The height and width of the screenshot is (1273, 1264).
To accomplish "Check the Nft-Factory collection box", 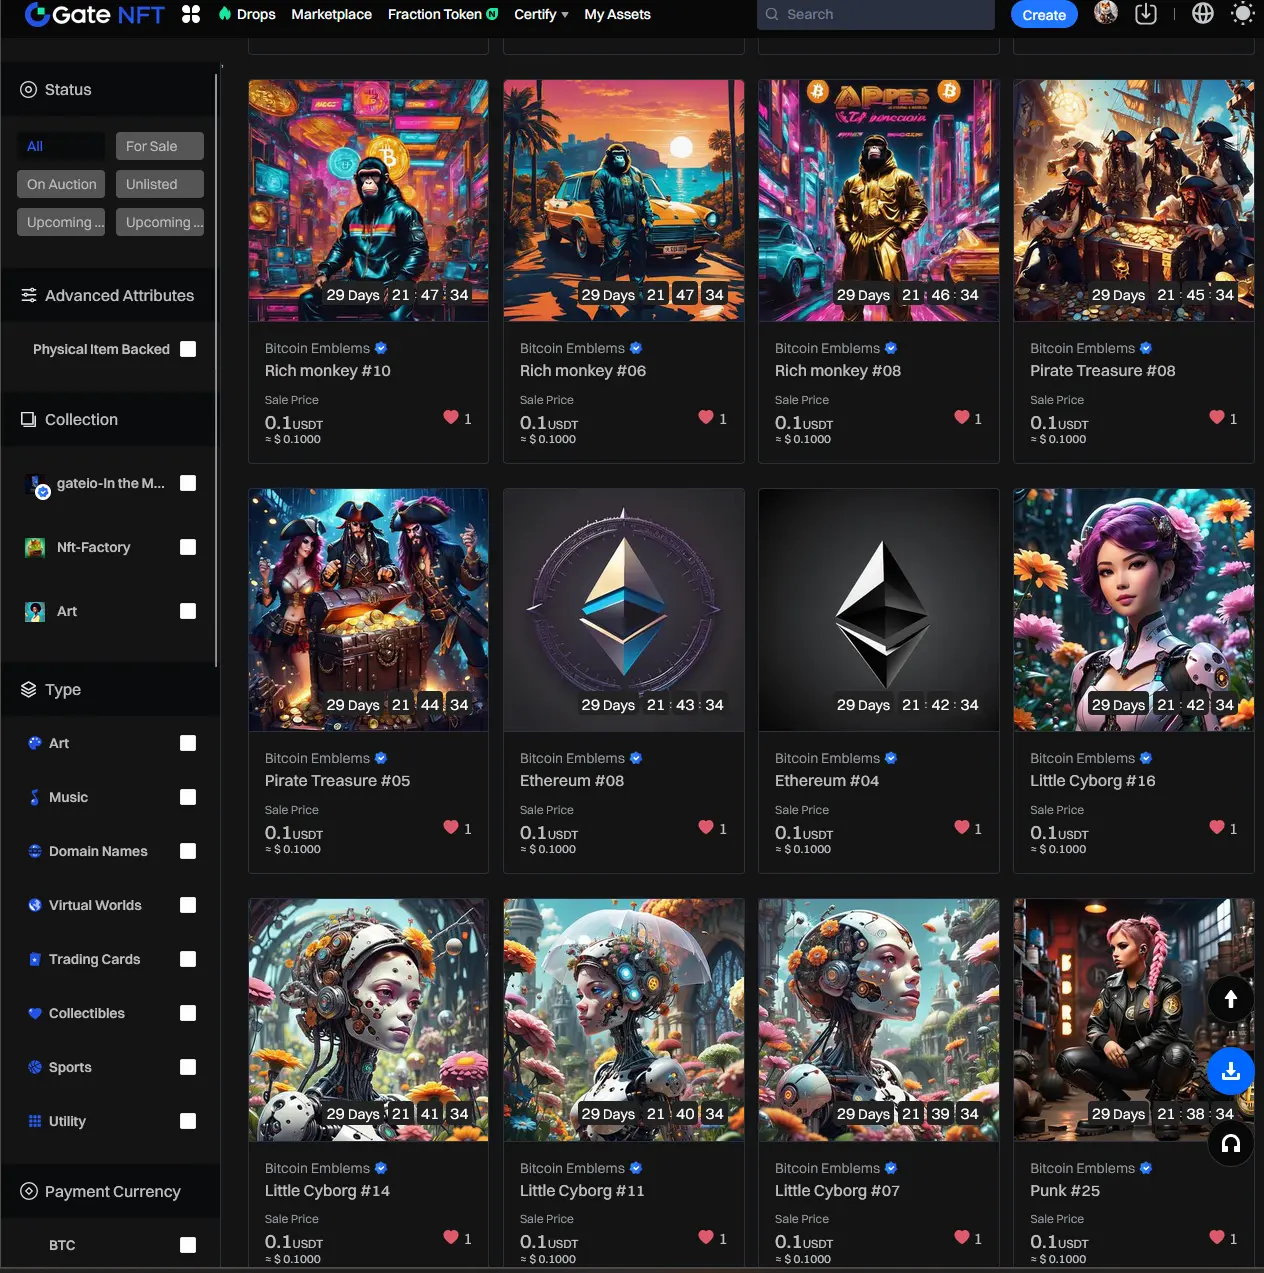I will point(188,547).
